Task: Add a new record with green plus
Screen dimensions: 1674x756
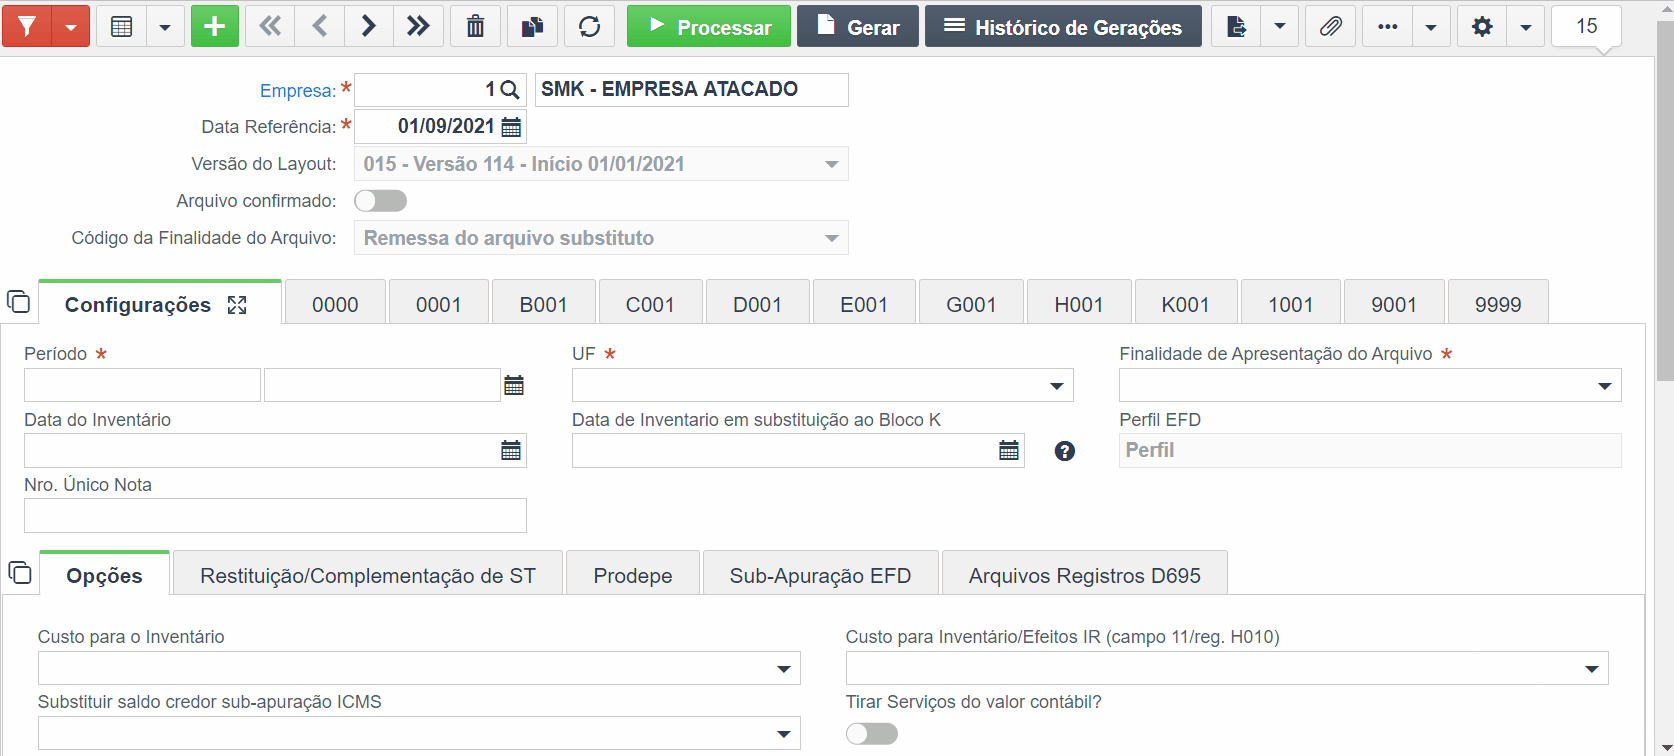Action: point(215,26)
